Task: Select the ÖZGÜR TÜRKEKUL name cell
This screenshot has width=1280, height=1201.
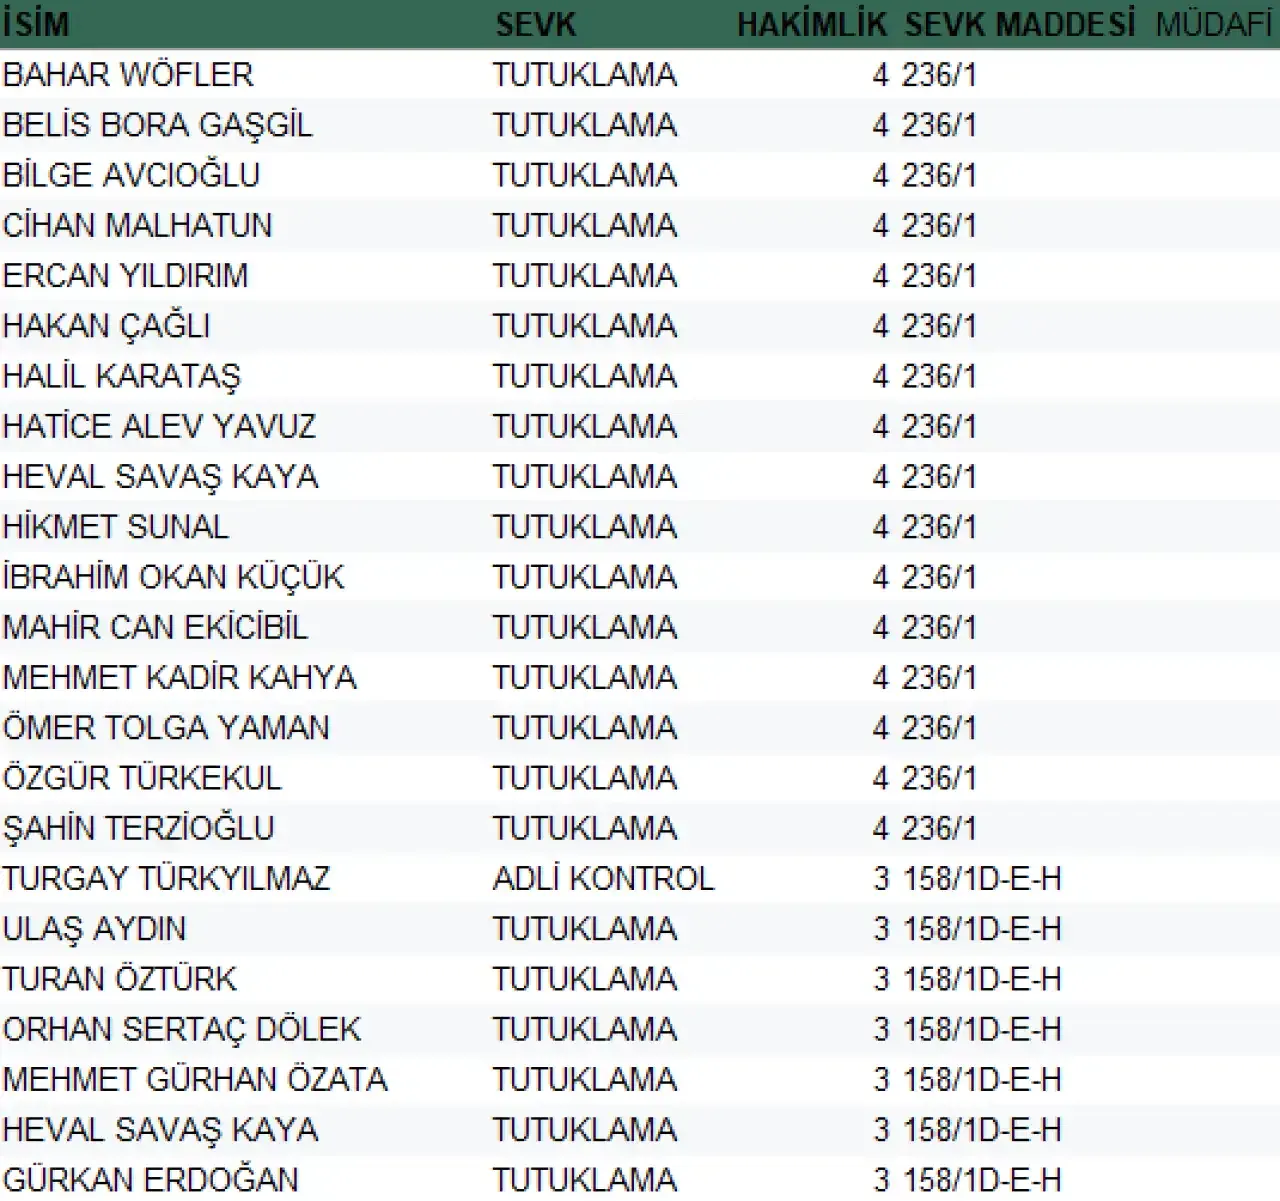Action: click(x=142, y=778)
